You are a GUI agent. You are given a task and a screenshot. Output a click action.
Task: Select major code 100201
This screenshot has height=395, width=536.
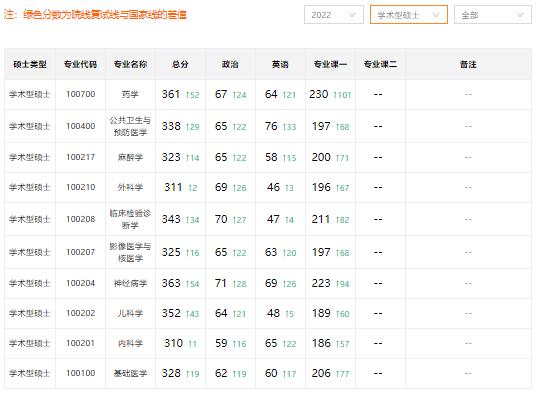pyautogui.click(x=80, y=343)
